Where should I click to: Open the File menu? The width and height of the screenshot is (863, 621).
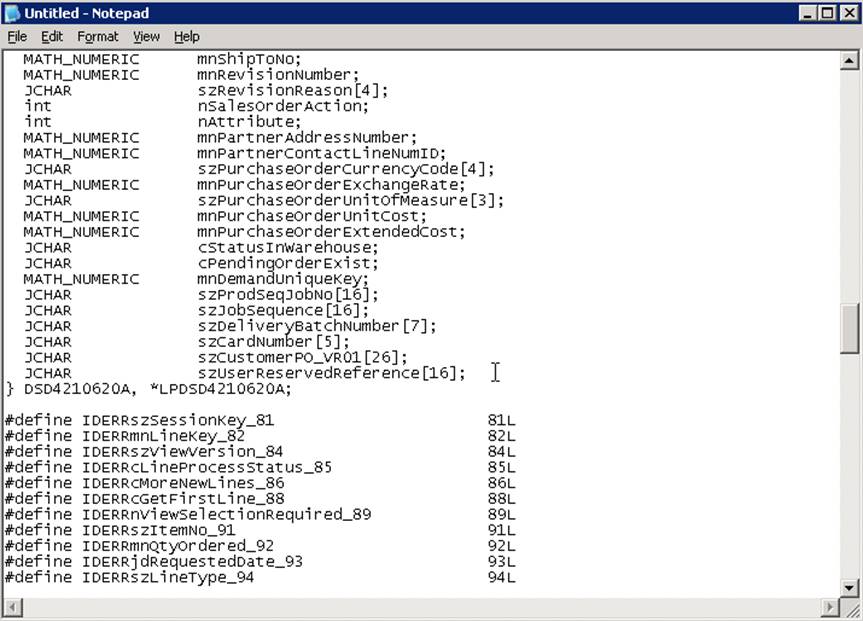pos(17,37)
